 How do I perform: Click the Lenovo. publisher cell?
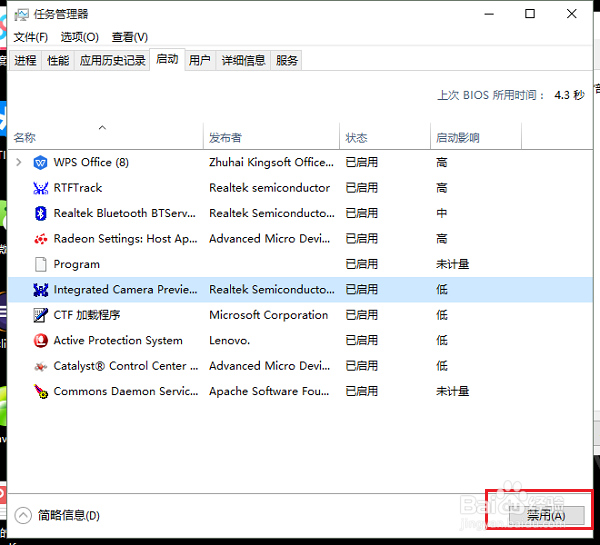coord(229,340)
